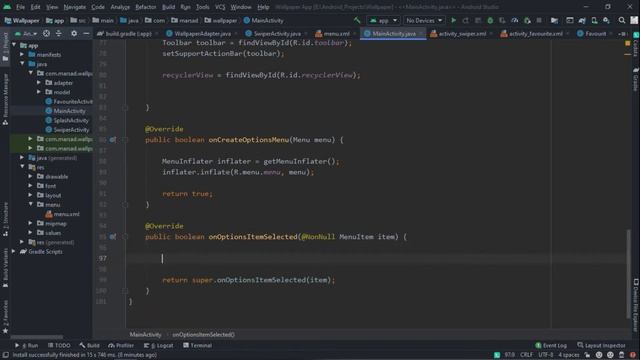Open the TODO tool window

click(59, 345)
